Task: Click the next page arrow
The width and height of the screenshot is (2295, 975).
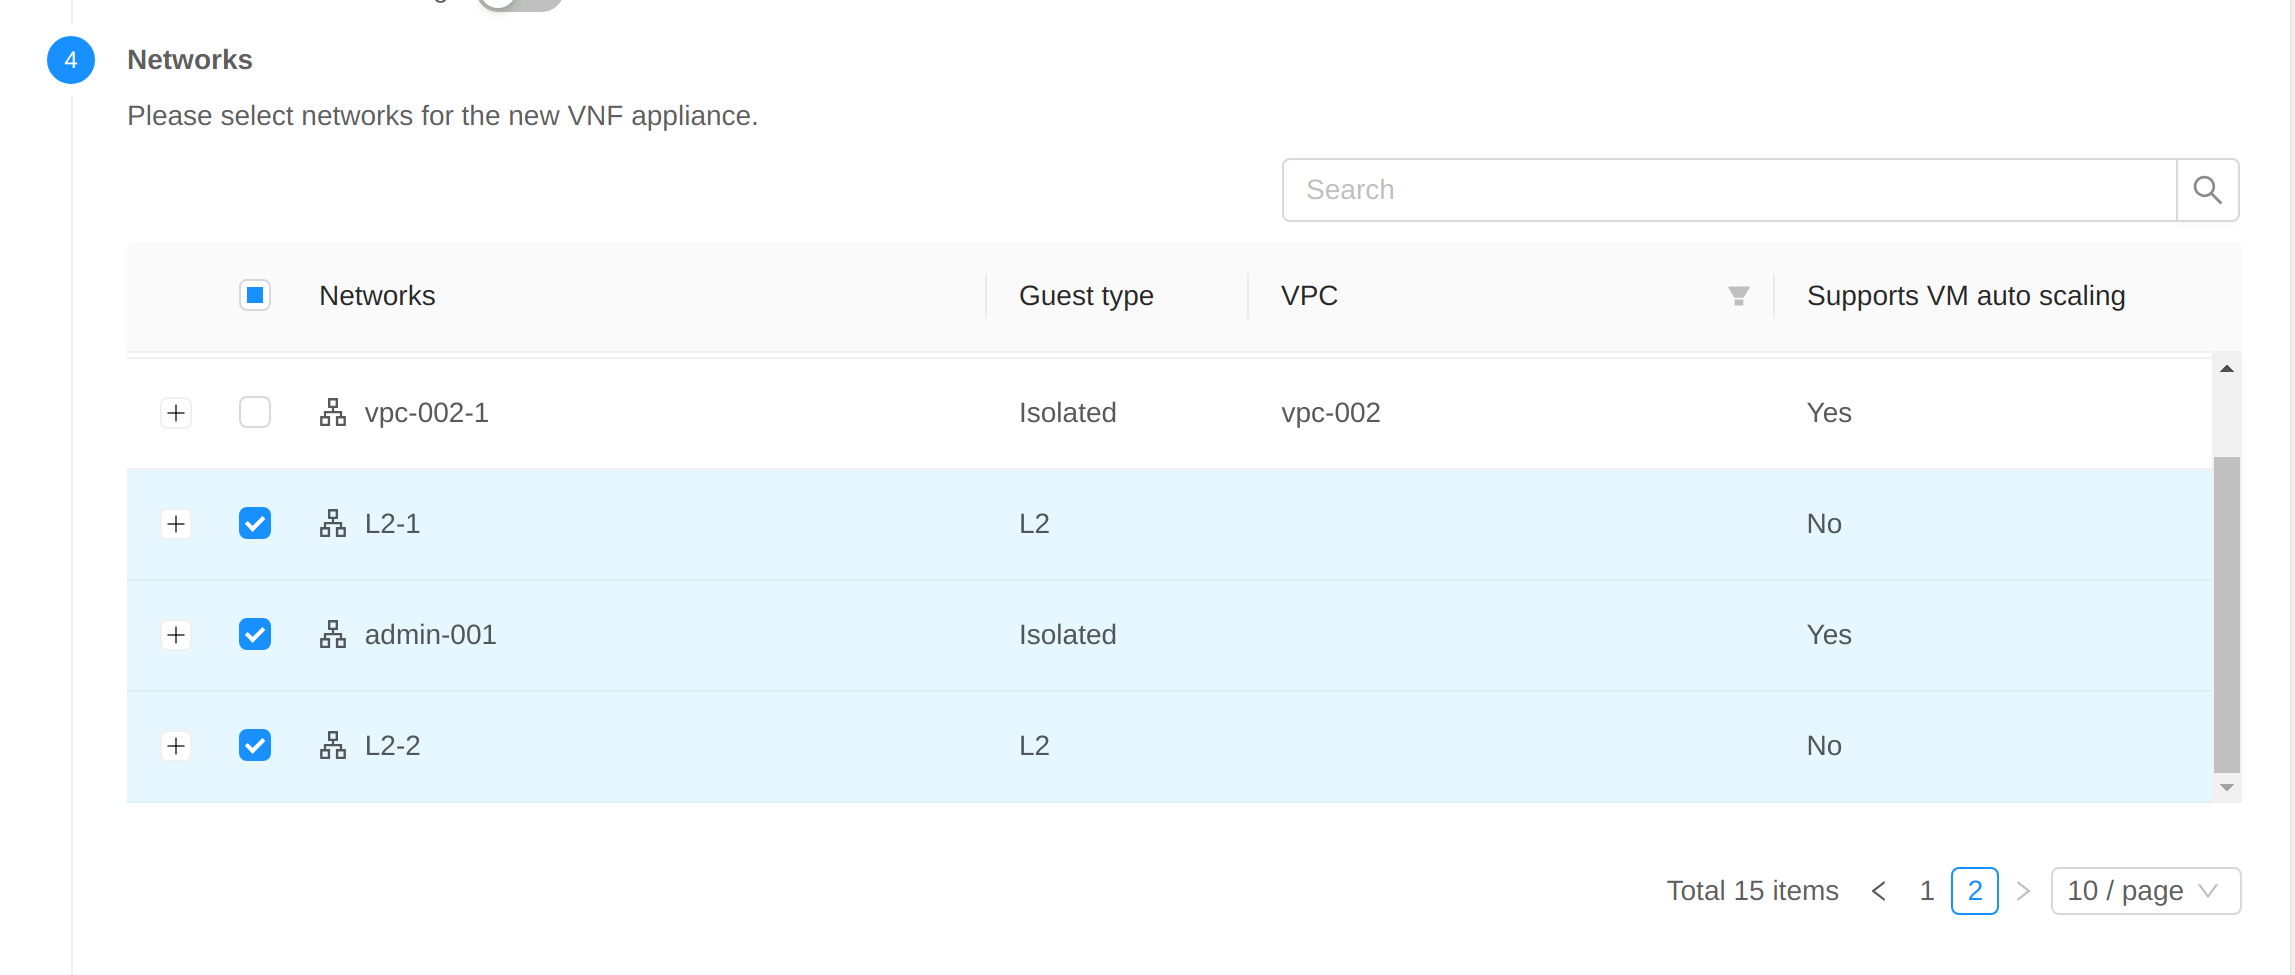Action: pos(2023,890)
